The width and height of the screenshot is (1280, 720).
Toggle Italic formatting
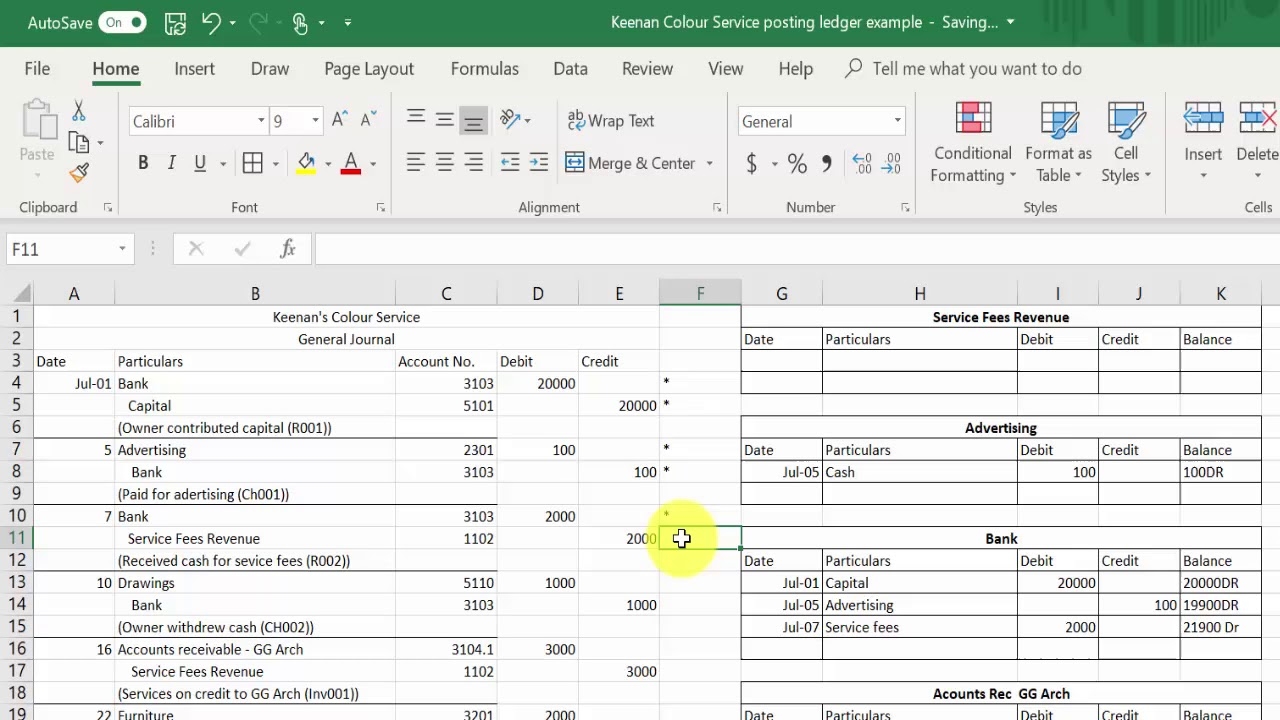(170, 162)
